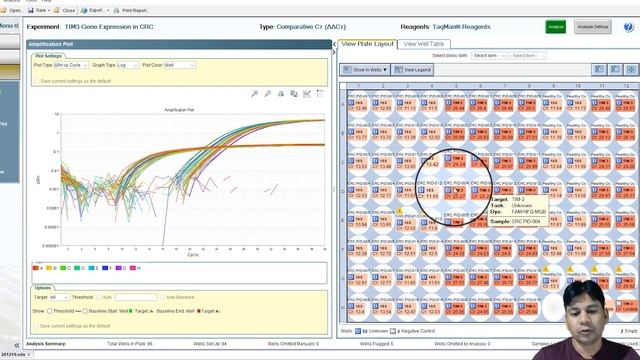
Task: Select plate column header 12
Action: 626,86
